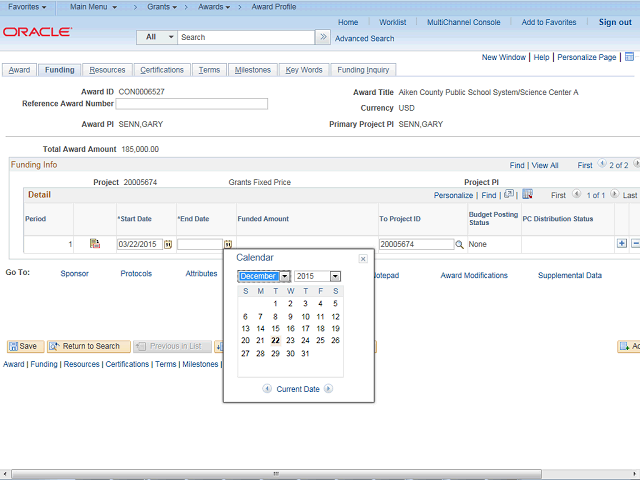This screenshot has height=480, width=640.
Task: Show previous Funding Info row arrow
Action: 602,164
